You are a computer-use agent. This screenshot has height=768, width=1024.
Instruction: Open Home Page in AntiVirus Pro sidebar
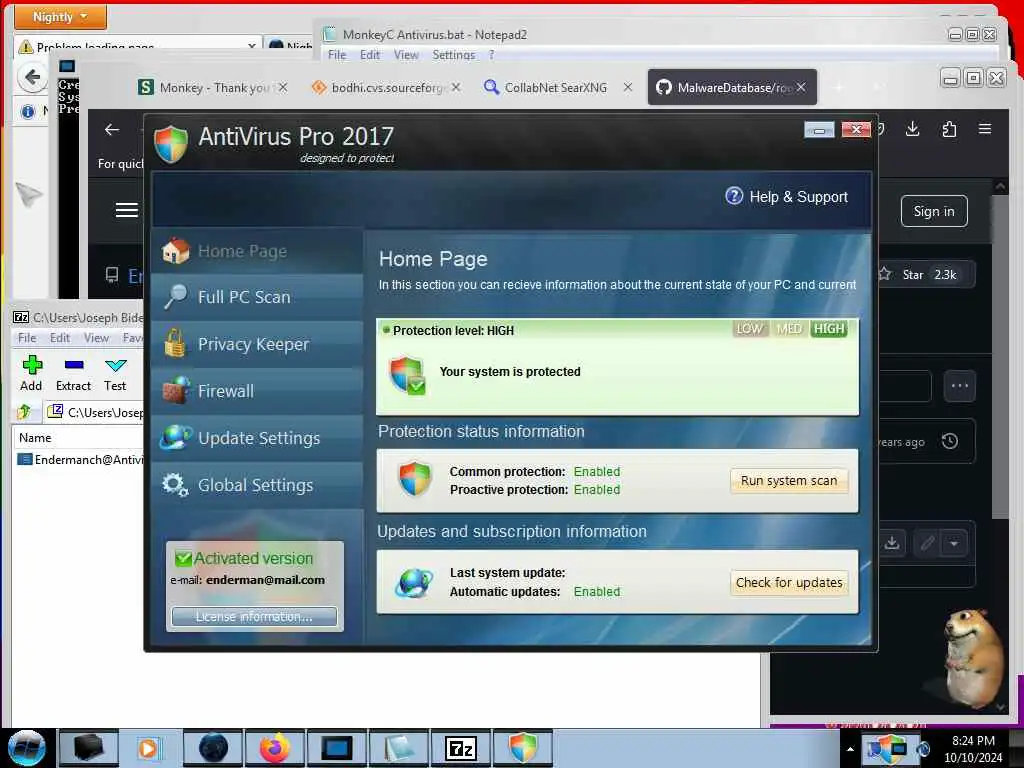coord(257,251)
